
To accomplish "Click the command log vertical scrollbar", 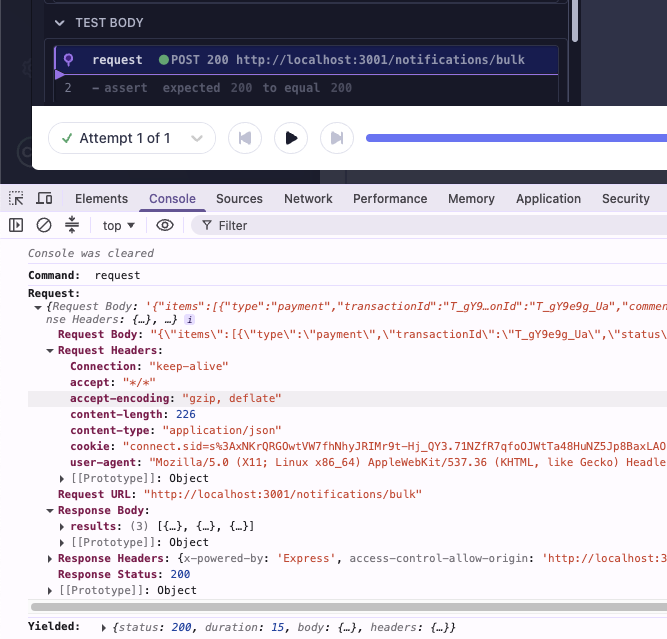I will (575, 20).
